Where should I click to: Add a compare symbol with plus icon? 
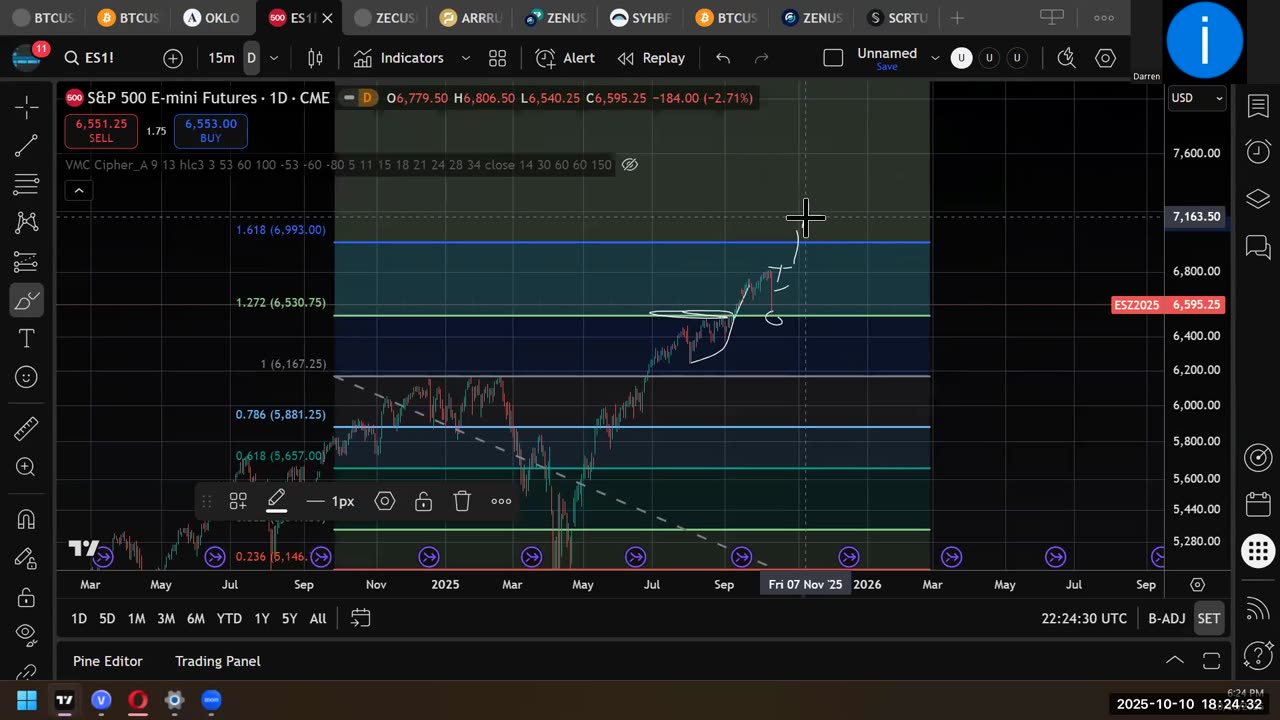pyautogui.click(x=173, y=58)
